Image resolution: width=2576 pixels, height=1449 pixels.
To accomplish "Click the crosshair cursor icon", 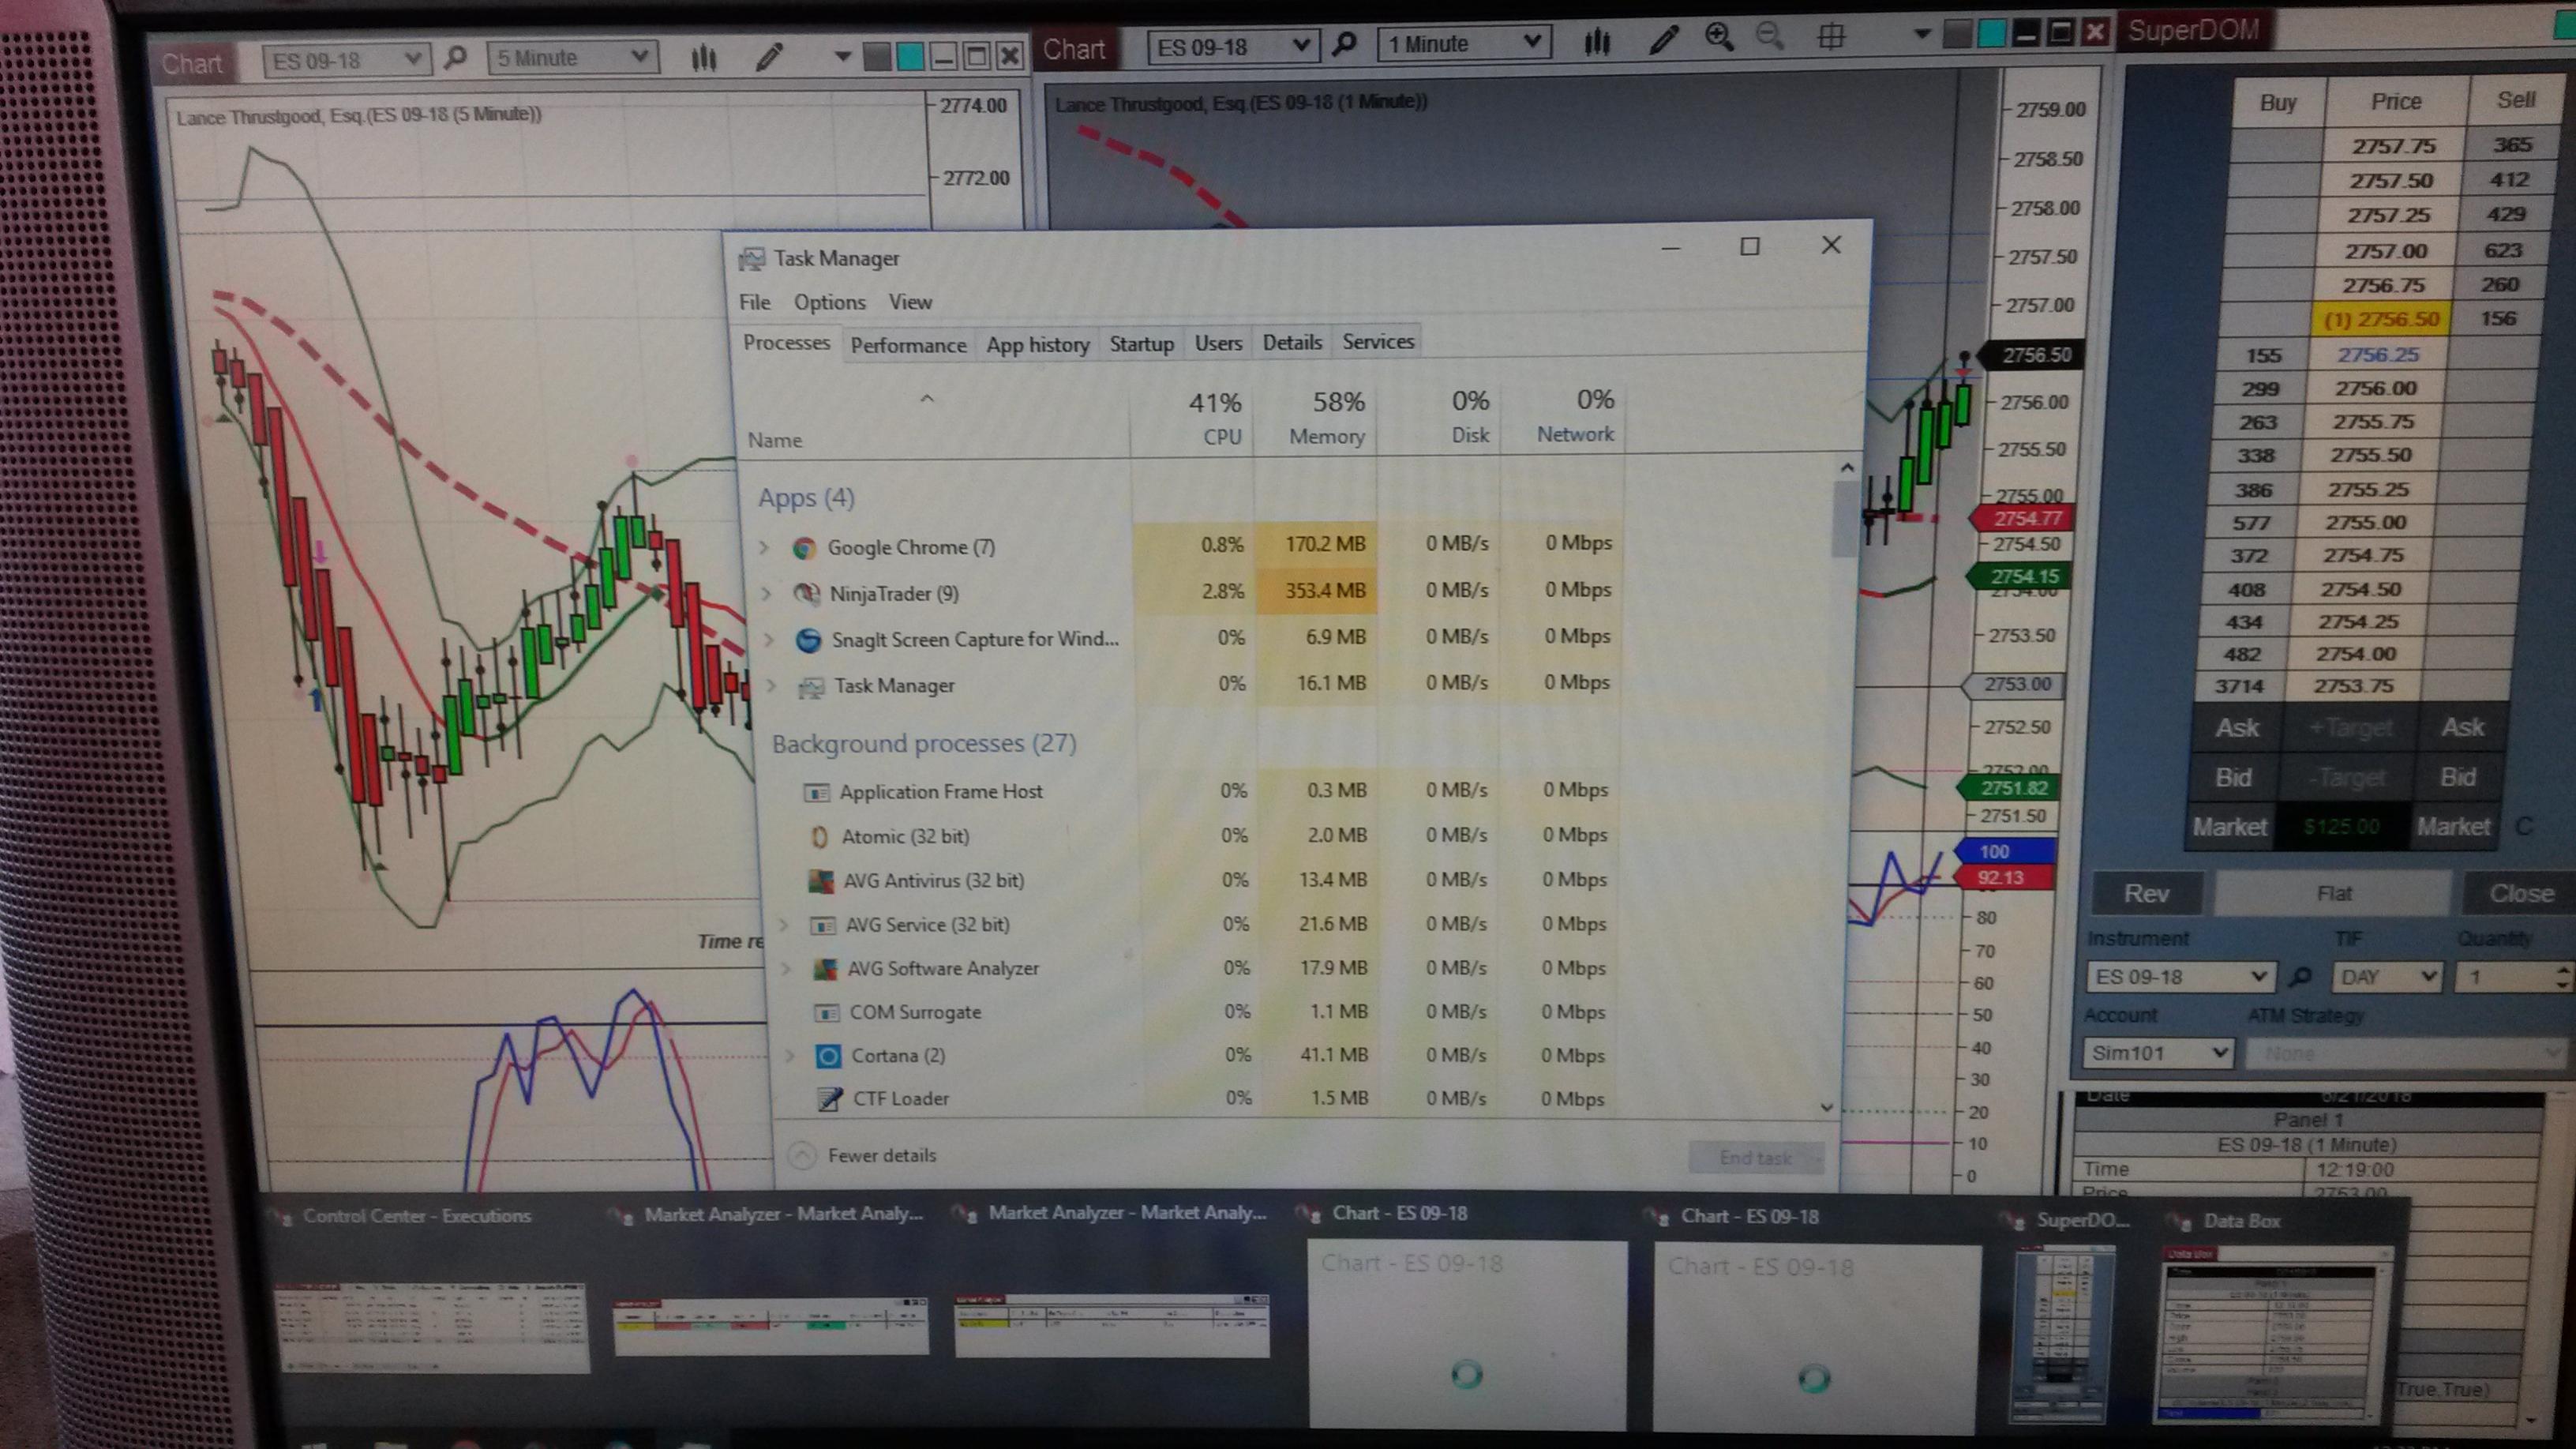I will [x=1831, y=38].
